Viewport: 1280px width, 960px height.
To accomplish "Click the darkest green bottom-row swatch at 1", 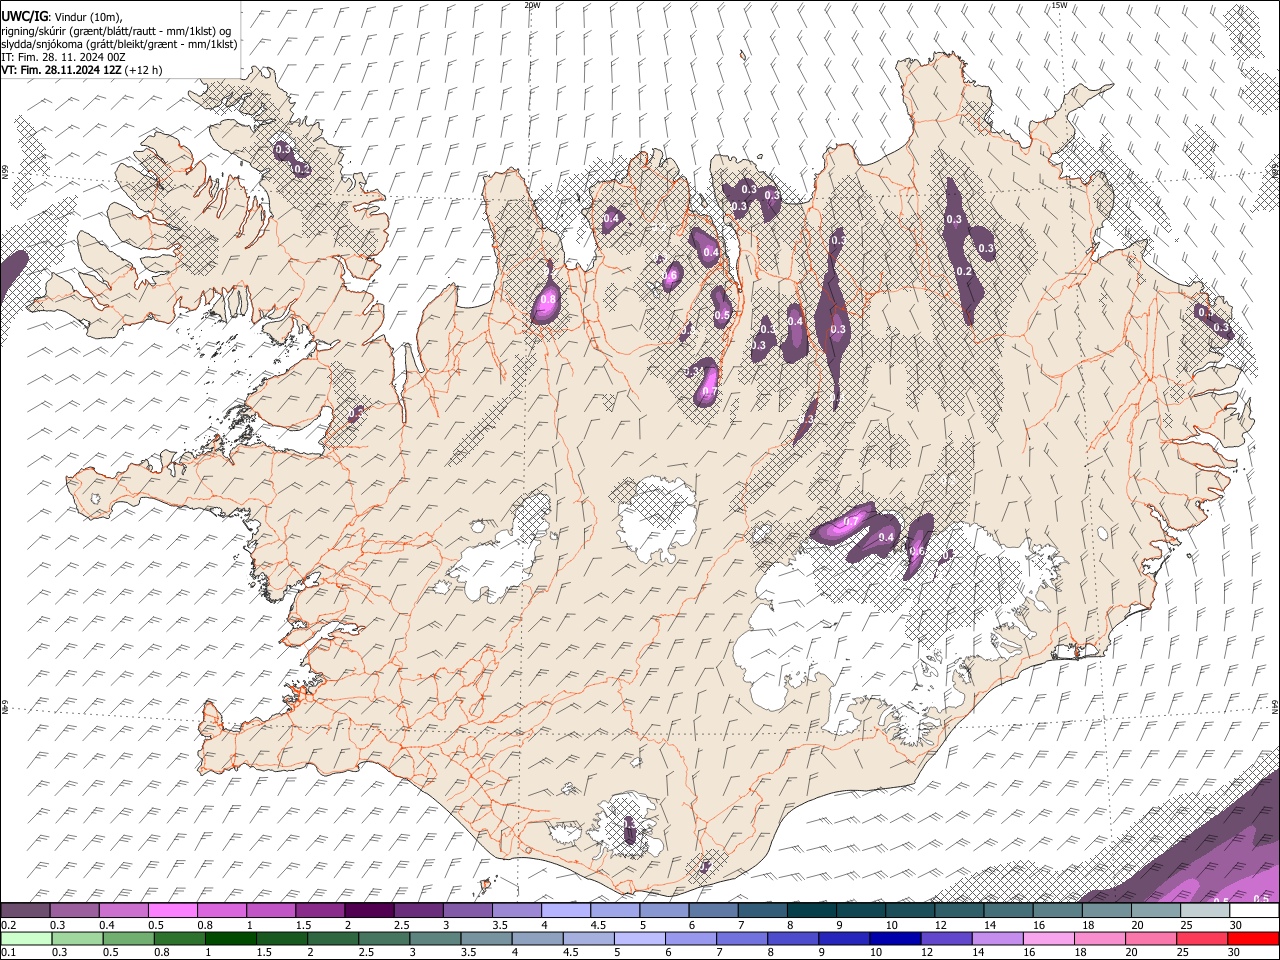I will [x=229, y=939].
